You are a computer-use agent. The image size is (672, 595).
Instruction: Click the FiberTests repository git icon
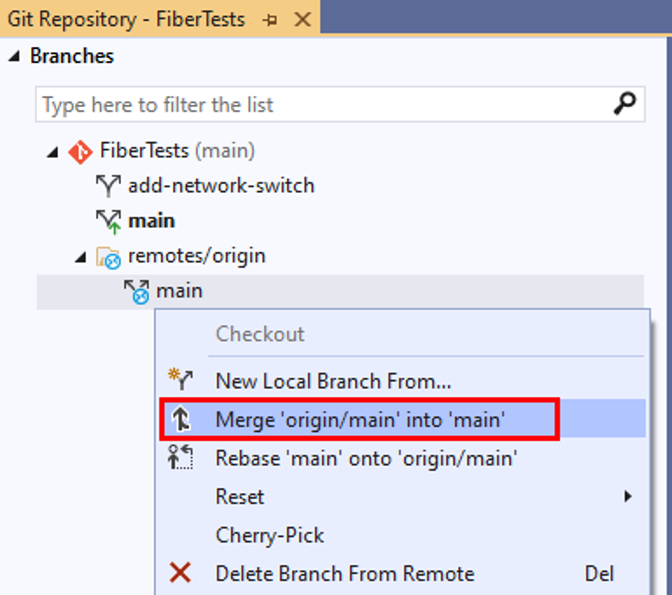click(x=80, y=151)
